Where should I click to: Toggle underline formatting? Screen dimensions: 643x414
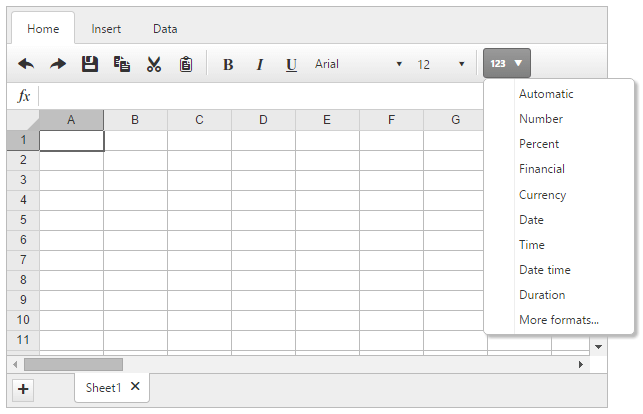click(x=291, y=64)
